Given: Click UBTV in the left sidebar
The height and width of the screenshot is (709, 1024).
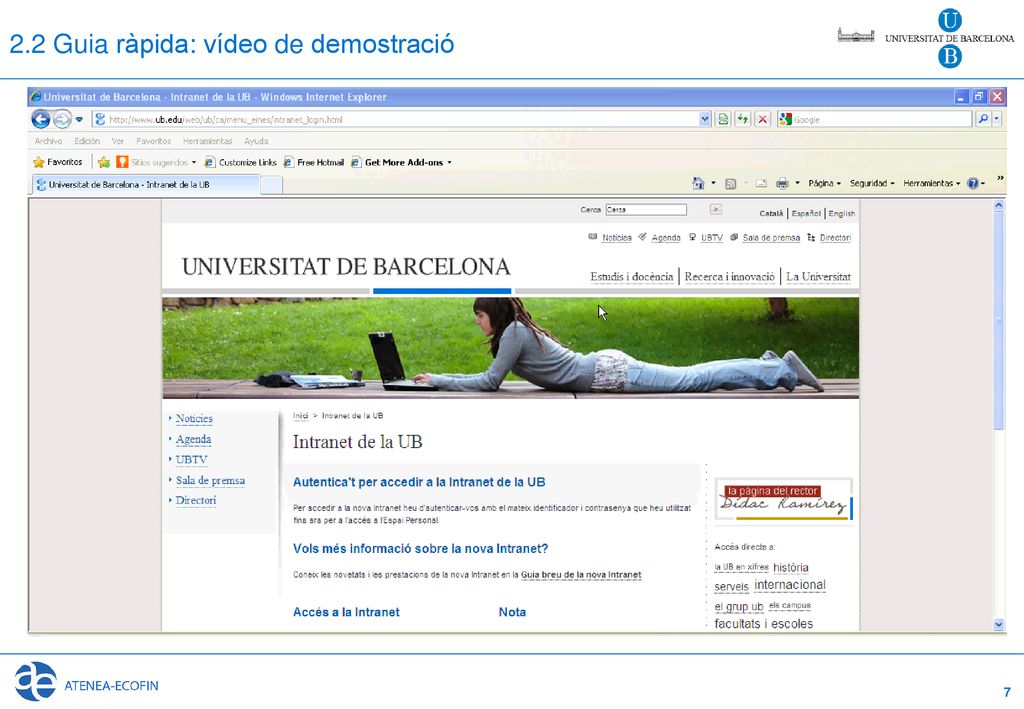Looking at the screenshot, I should tap(191, 460).
